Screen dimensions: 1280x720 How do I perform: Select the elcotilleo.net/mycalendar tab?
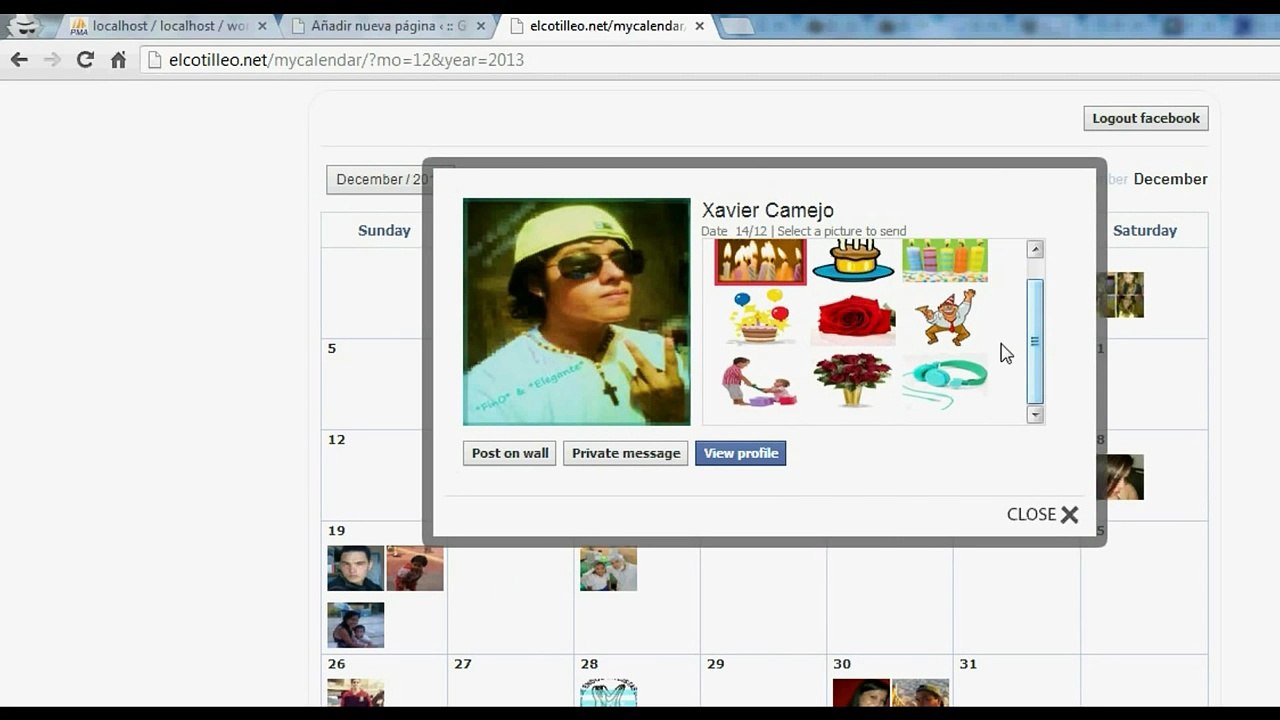coord(606,26)
